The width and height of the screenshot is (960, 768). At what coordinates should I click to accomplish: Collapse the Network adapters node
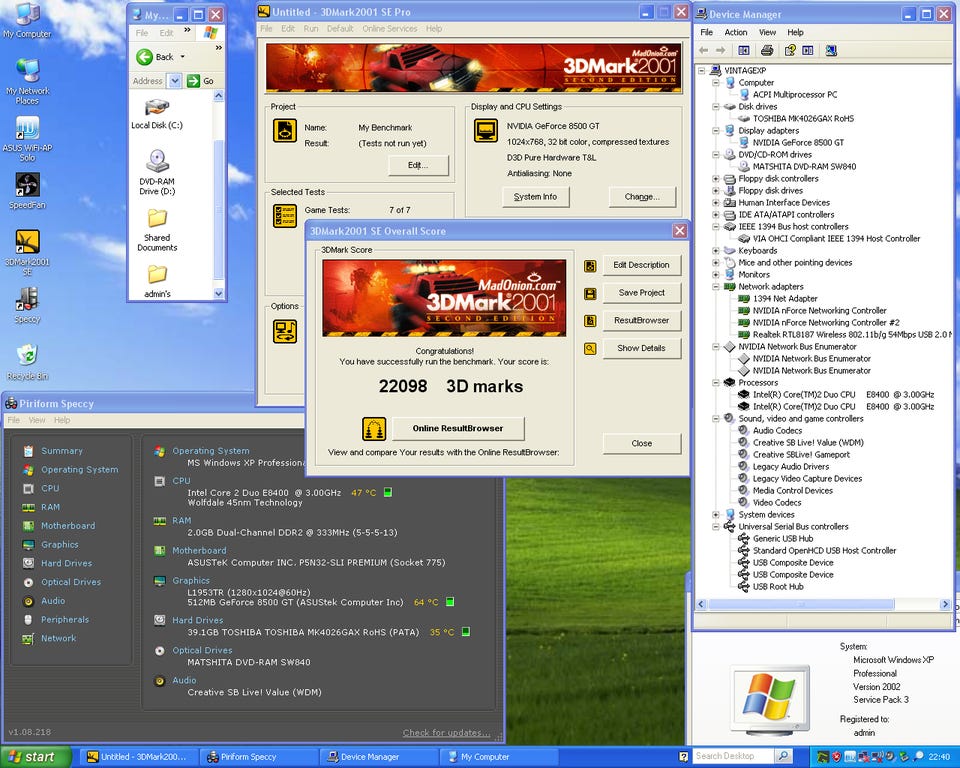tap(715, 287)
